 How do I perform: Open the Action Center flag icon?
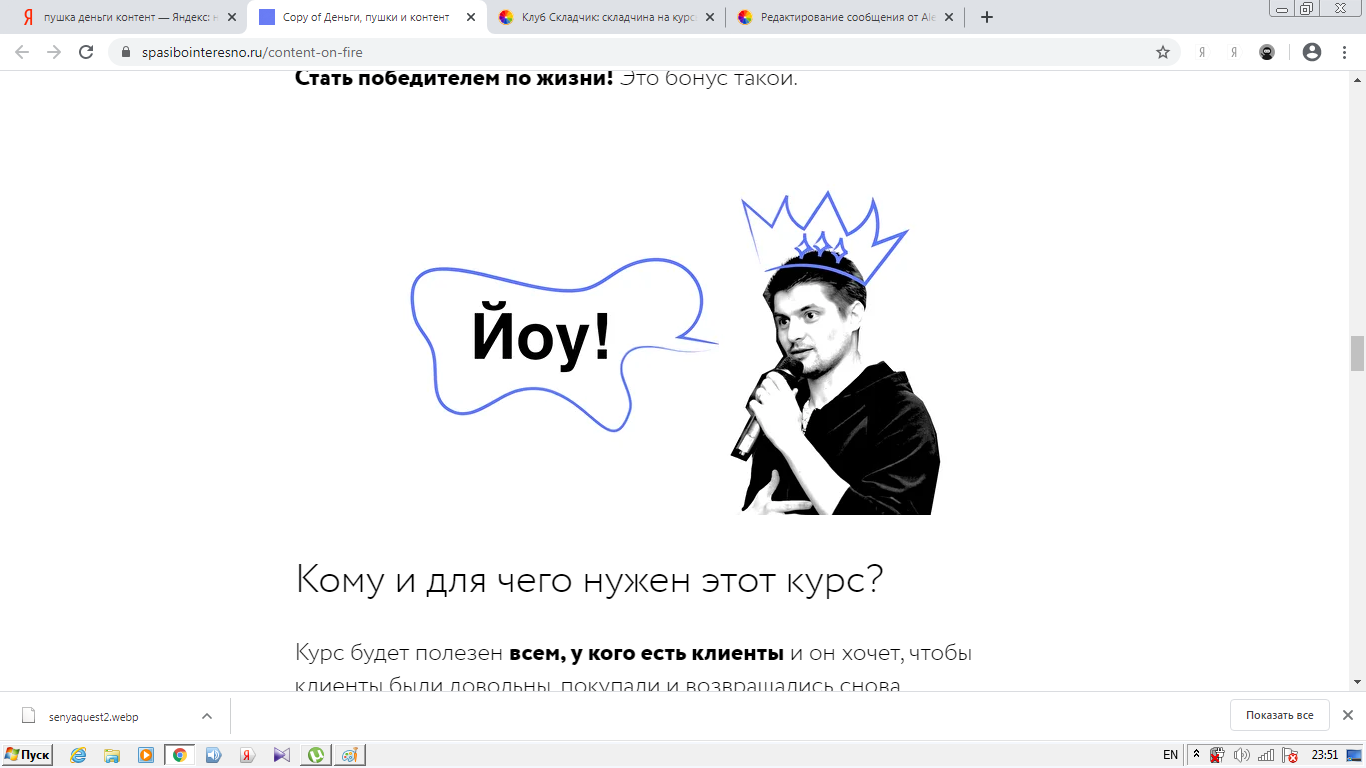click(x=1290, y=755)
